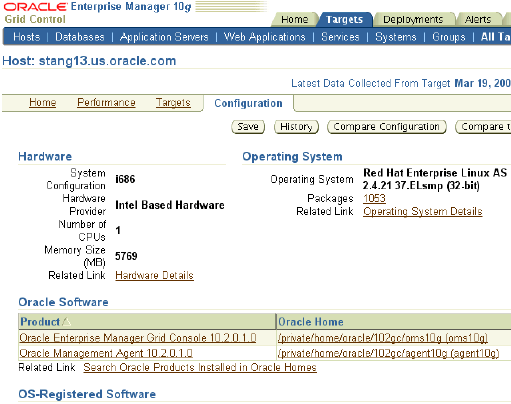This screenshot has height=404, width=511.
Task: Open the 1053 packages link
Action: click(x=374, y=199)
